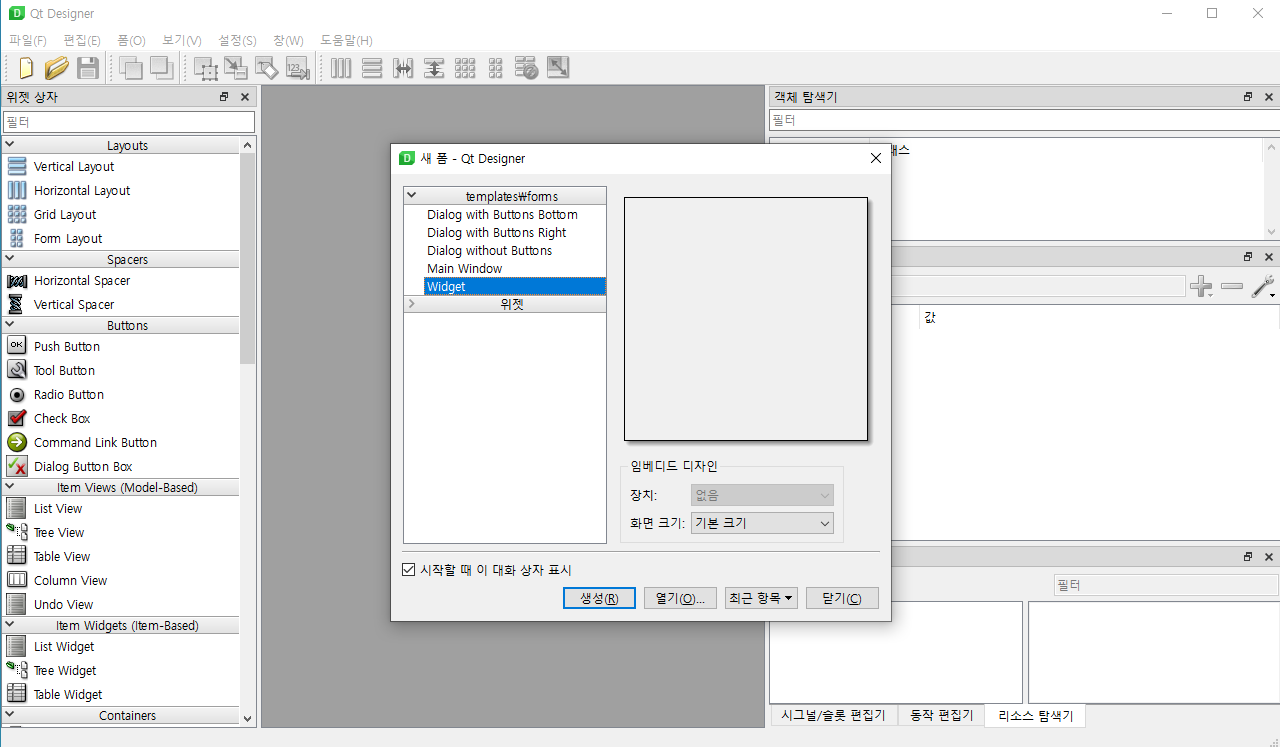Screen dimensions: 1280x747
Task: Click the New form toolbar icon
Action: click(x=27, y=68)
